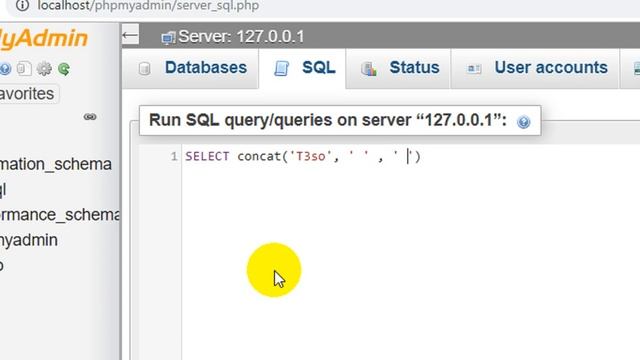The width and height of the screenshot is (640, 360).
Task: Click the site info icon in address bar
Action: click(x=22, y=5)
